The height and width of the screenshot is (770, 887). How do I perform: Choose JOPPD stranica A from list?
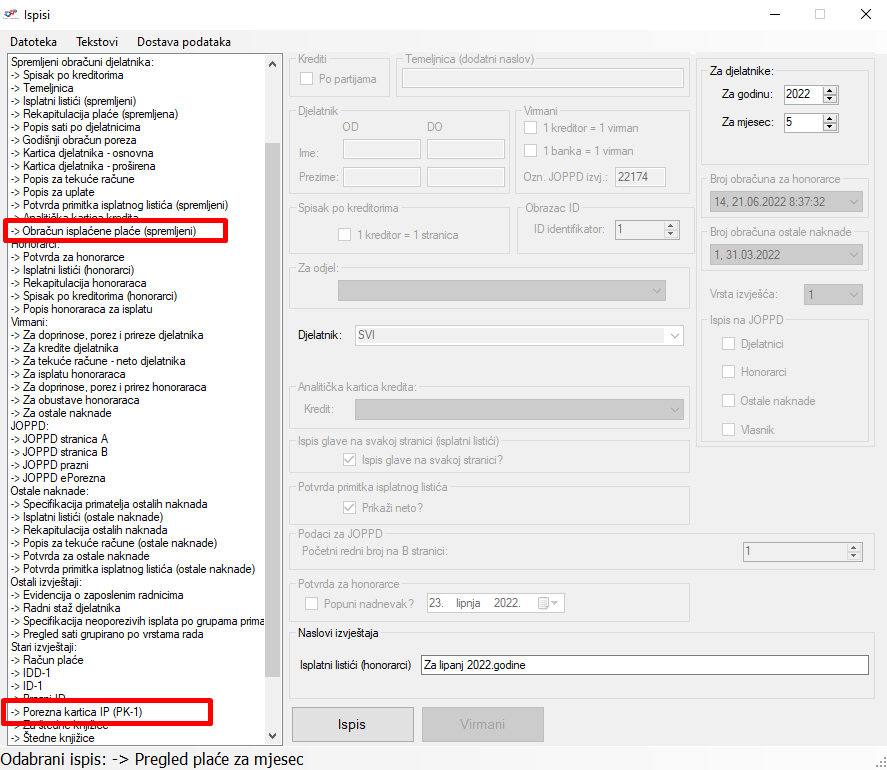[x=58, y=439]
